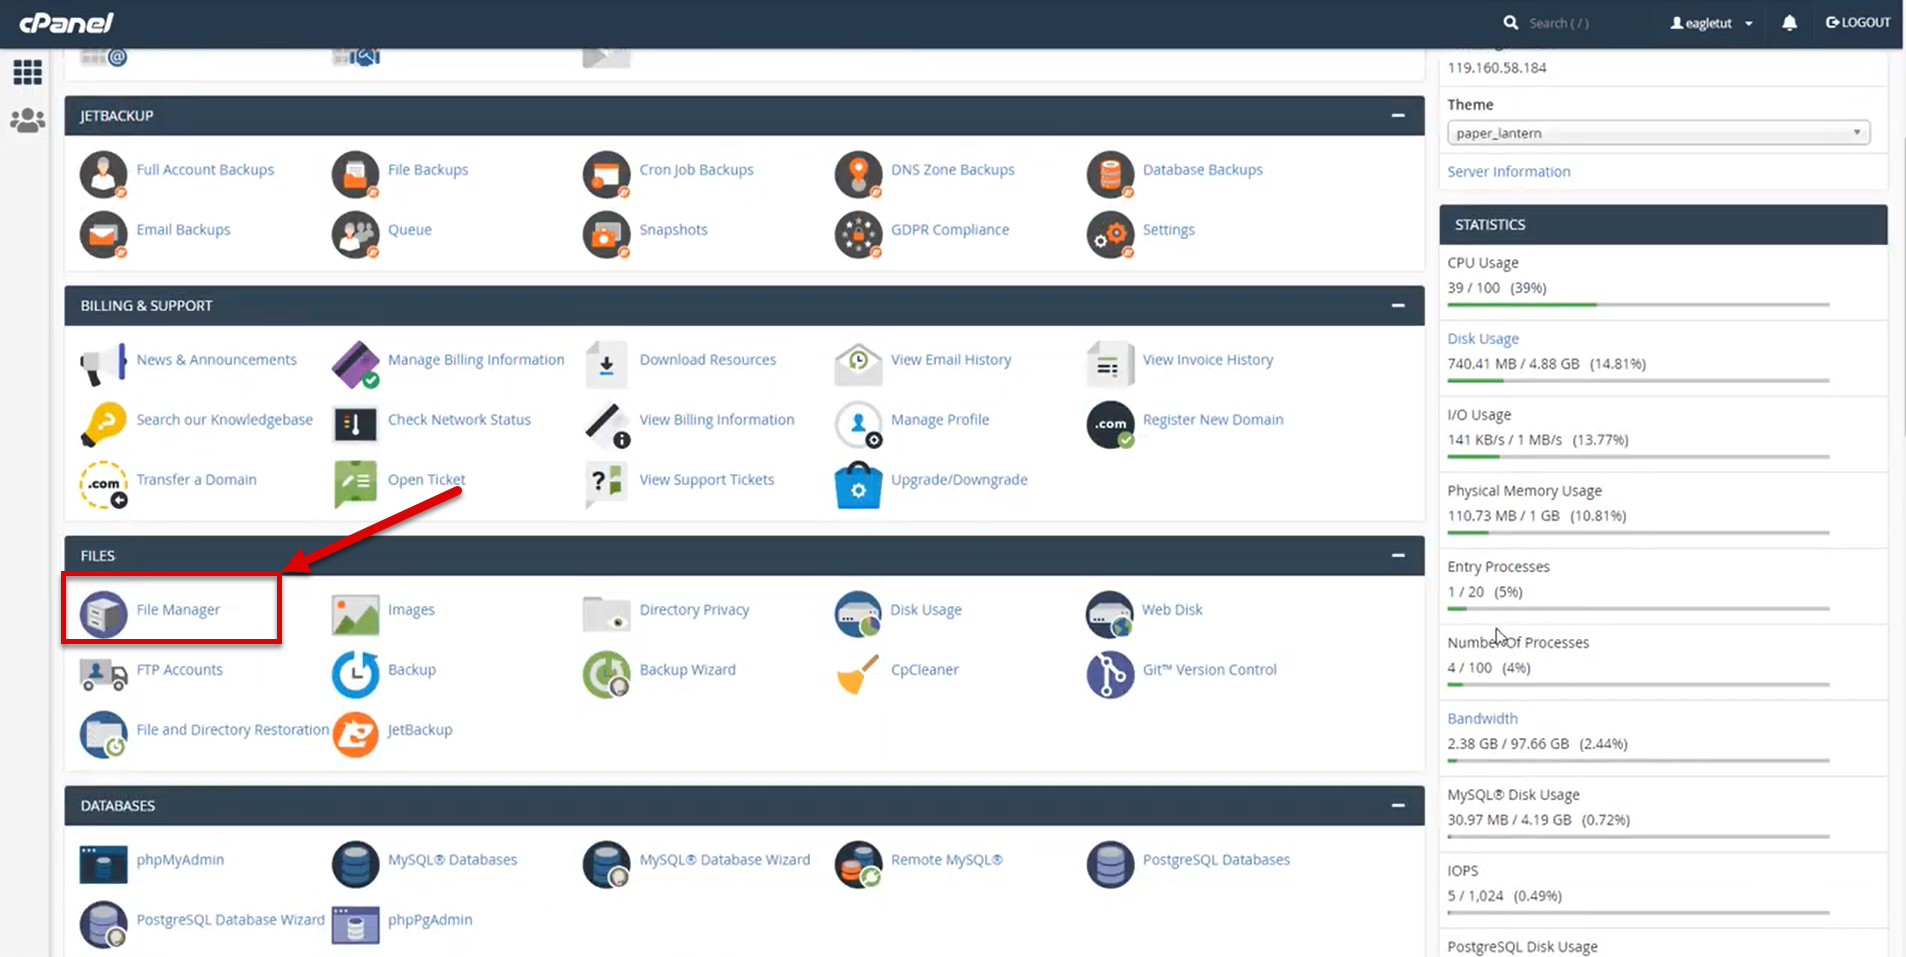Click the Backup link in Files

412,670
